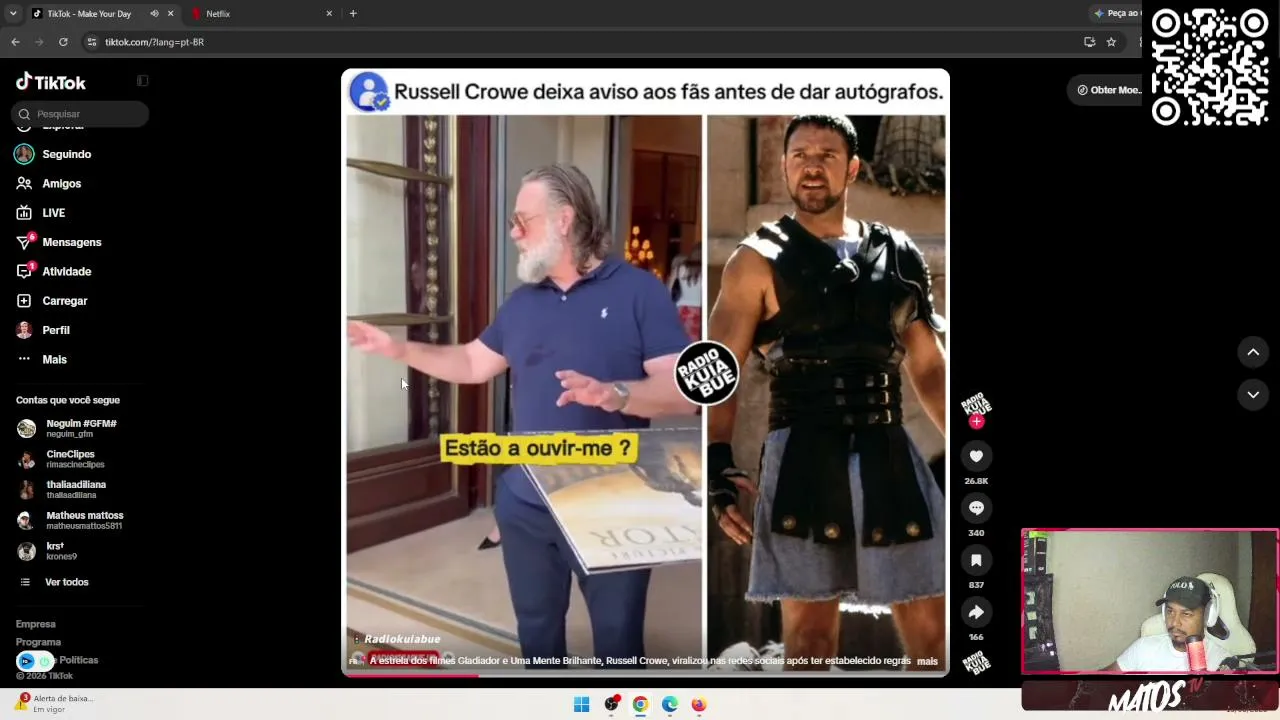This screenshot has width=1280, height=720.
Task: Click the tiktok.com address bar URL
Action: point(155,42)
